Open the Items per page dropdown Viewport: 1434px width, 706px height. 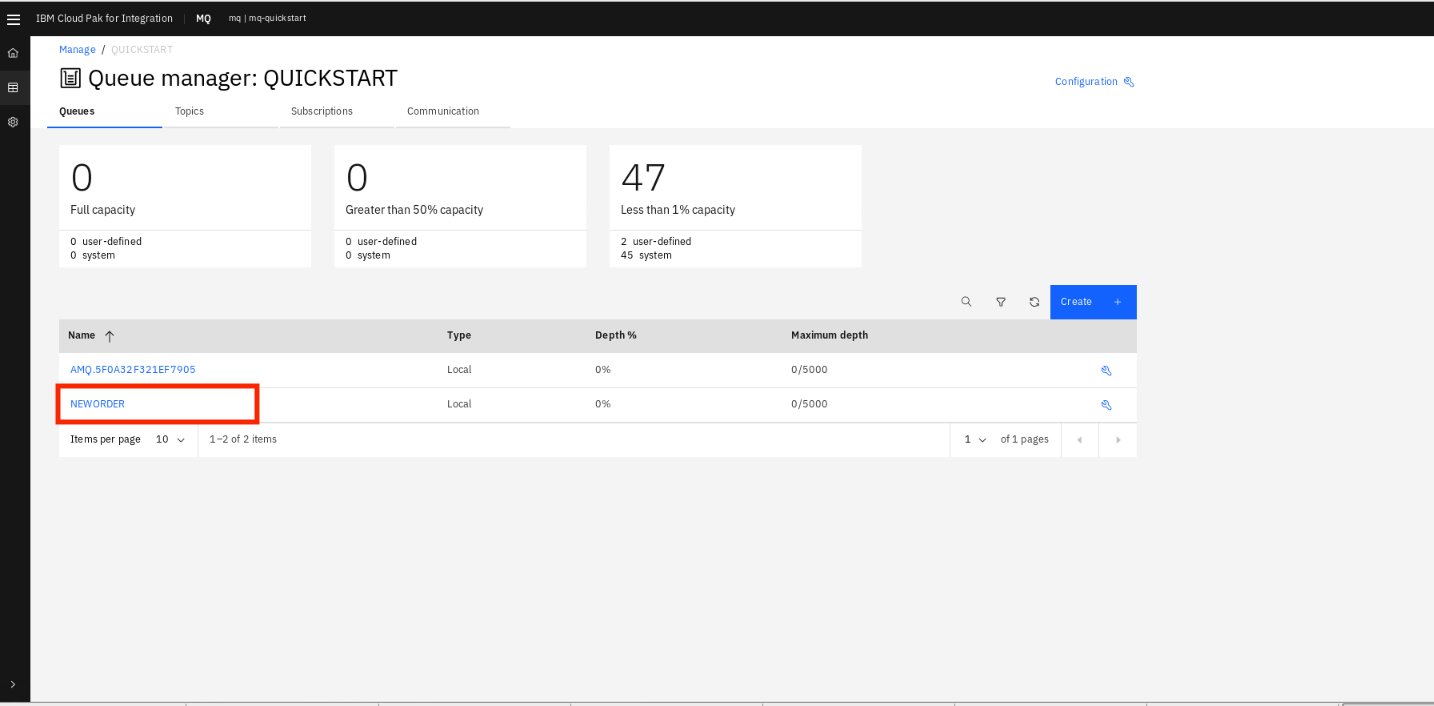[170, 439]
